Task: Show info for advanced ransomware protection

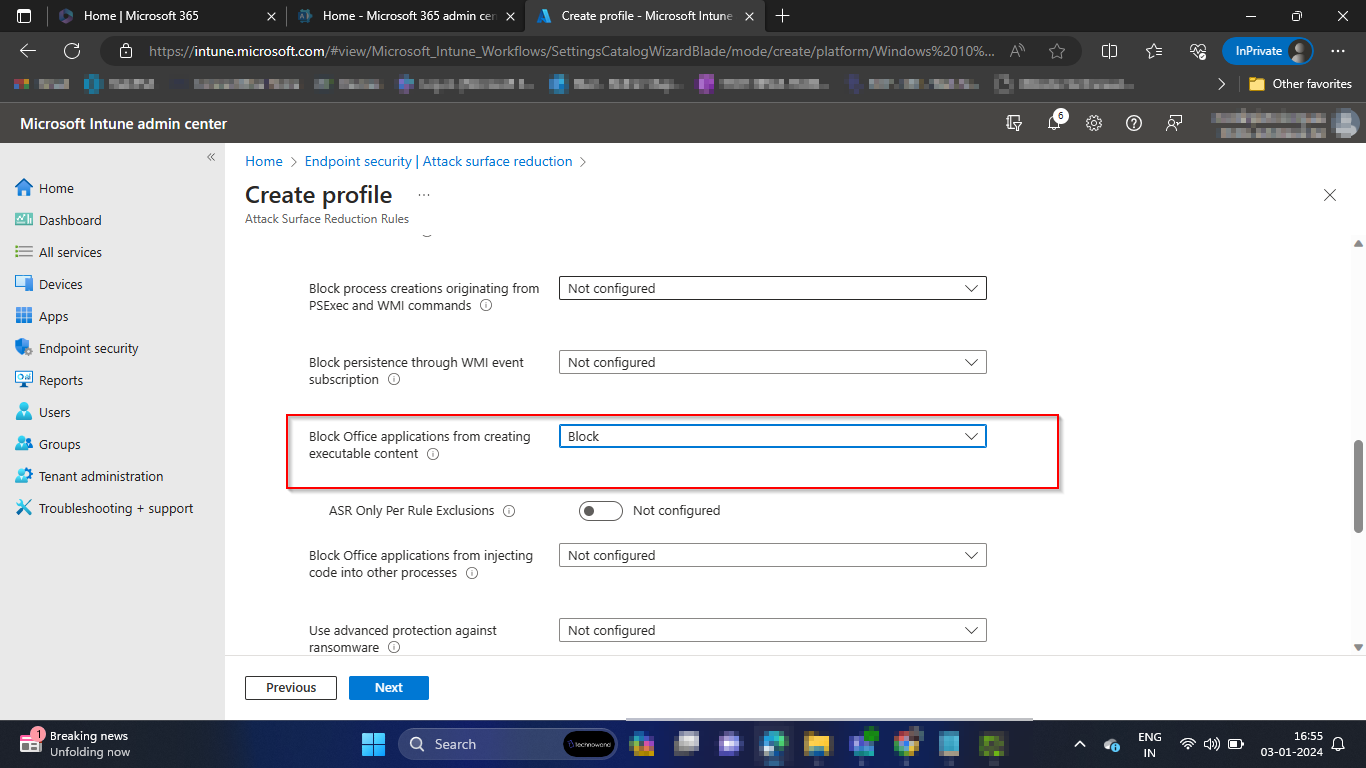Action: point(394,648)
